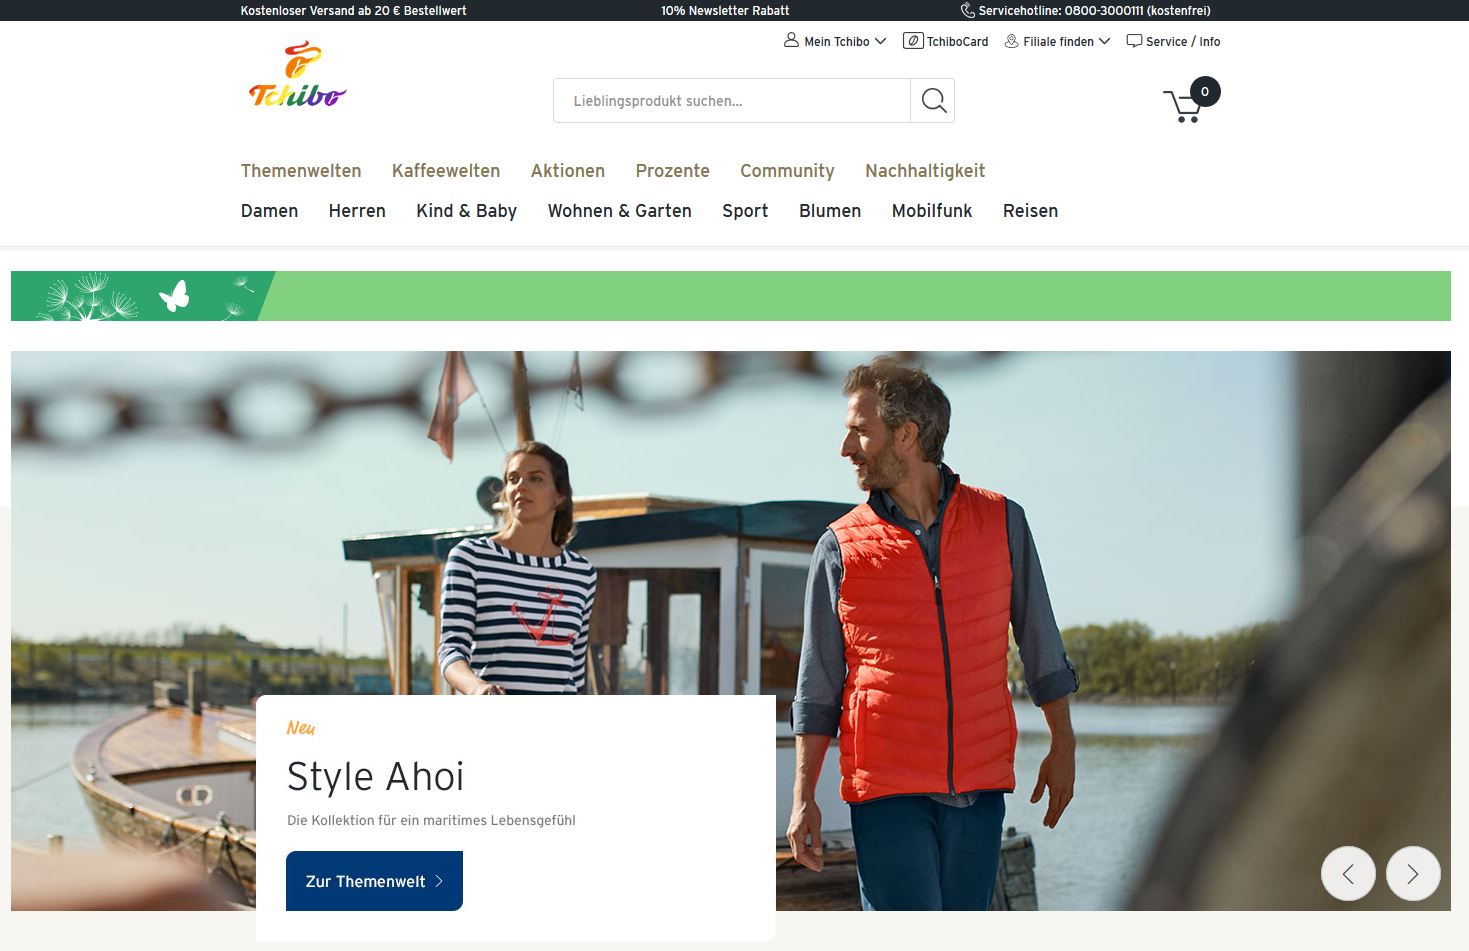Click the Filiale finden location icon
The width and height of the screenshot is (1469, 951).
[x=1011, y=41]
